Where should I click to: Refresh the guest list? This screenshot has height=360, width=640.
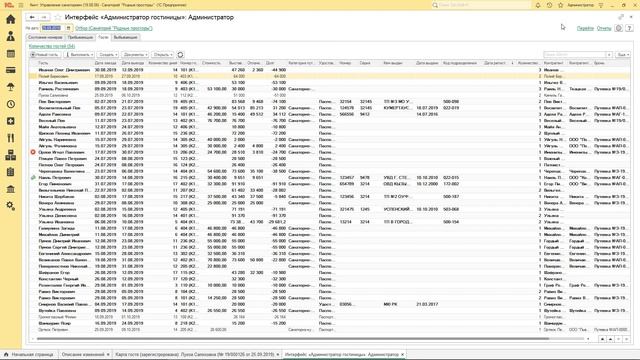click(180, 54)
